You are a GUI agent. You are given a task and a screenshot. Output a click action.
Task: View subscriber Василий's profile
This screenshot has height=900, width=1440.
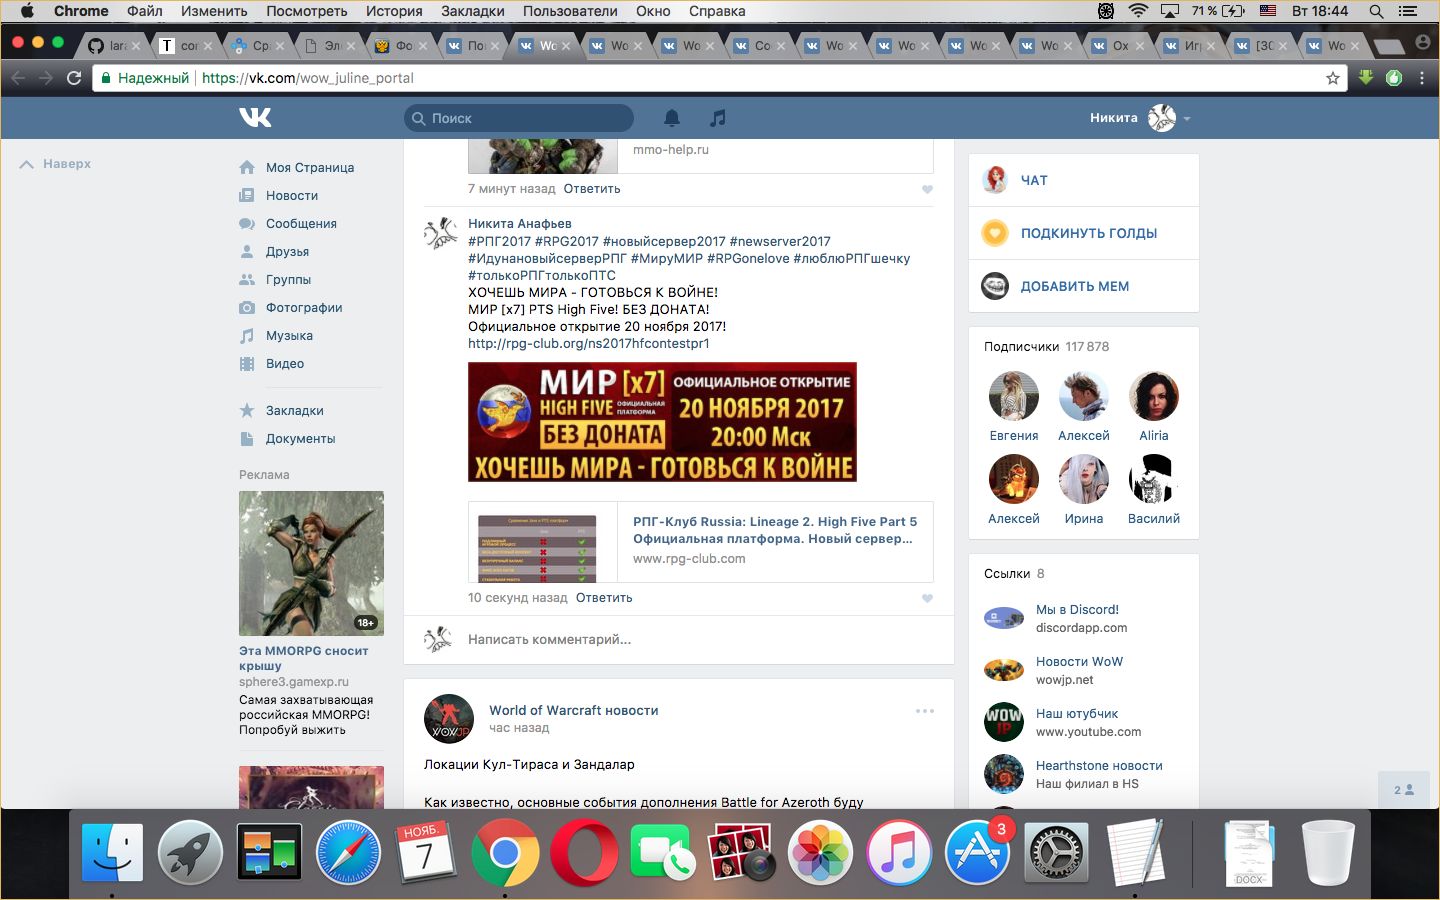point(1154,489)
